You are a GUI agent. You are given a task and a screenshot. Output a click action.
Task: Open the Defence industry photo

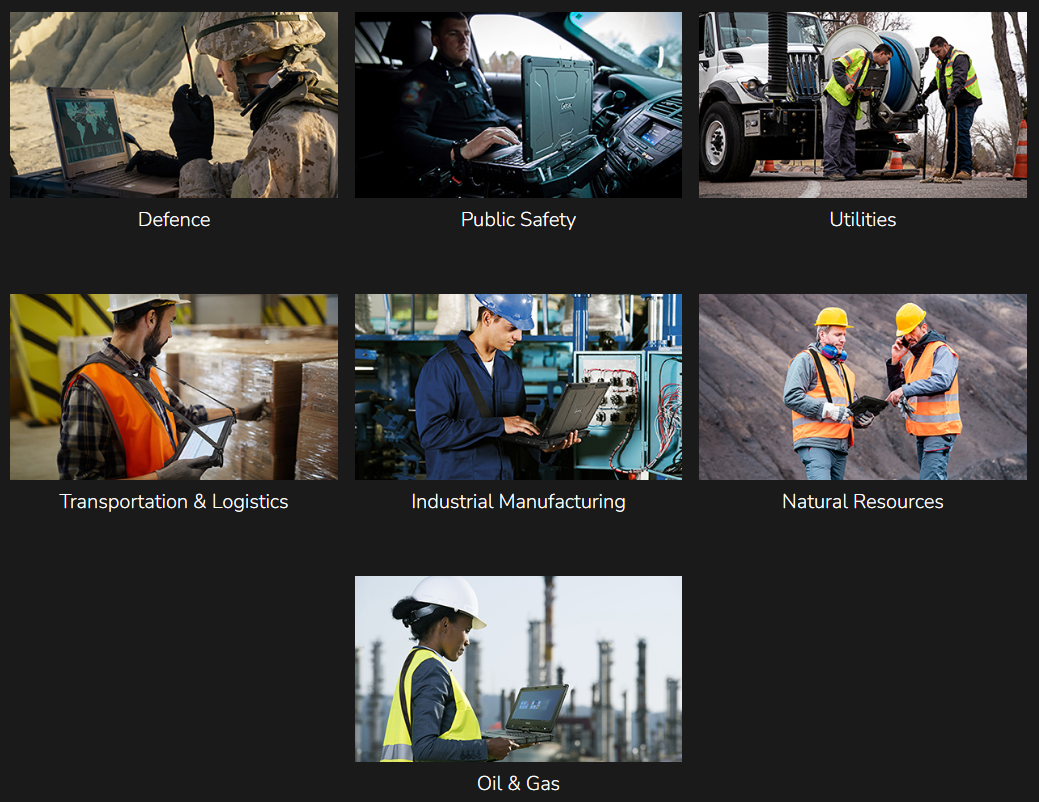coord(173,105)
